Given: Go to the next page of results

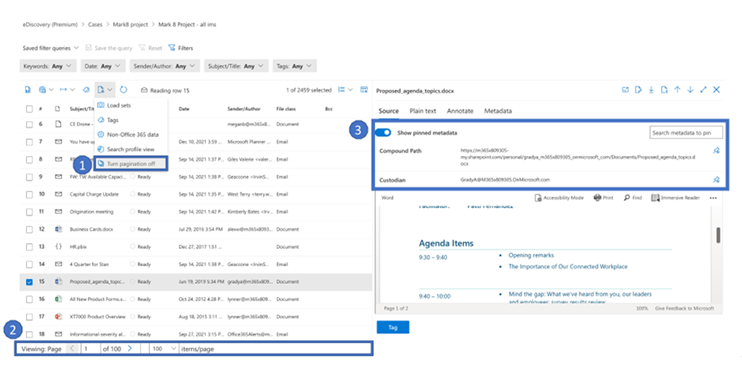Looking at the screenshot, I should 129,349.
